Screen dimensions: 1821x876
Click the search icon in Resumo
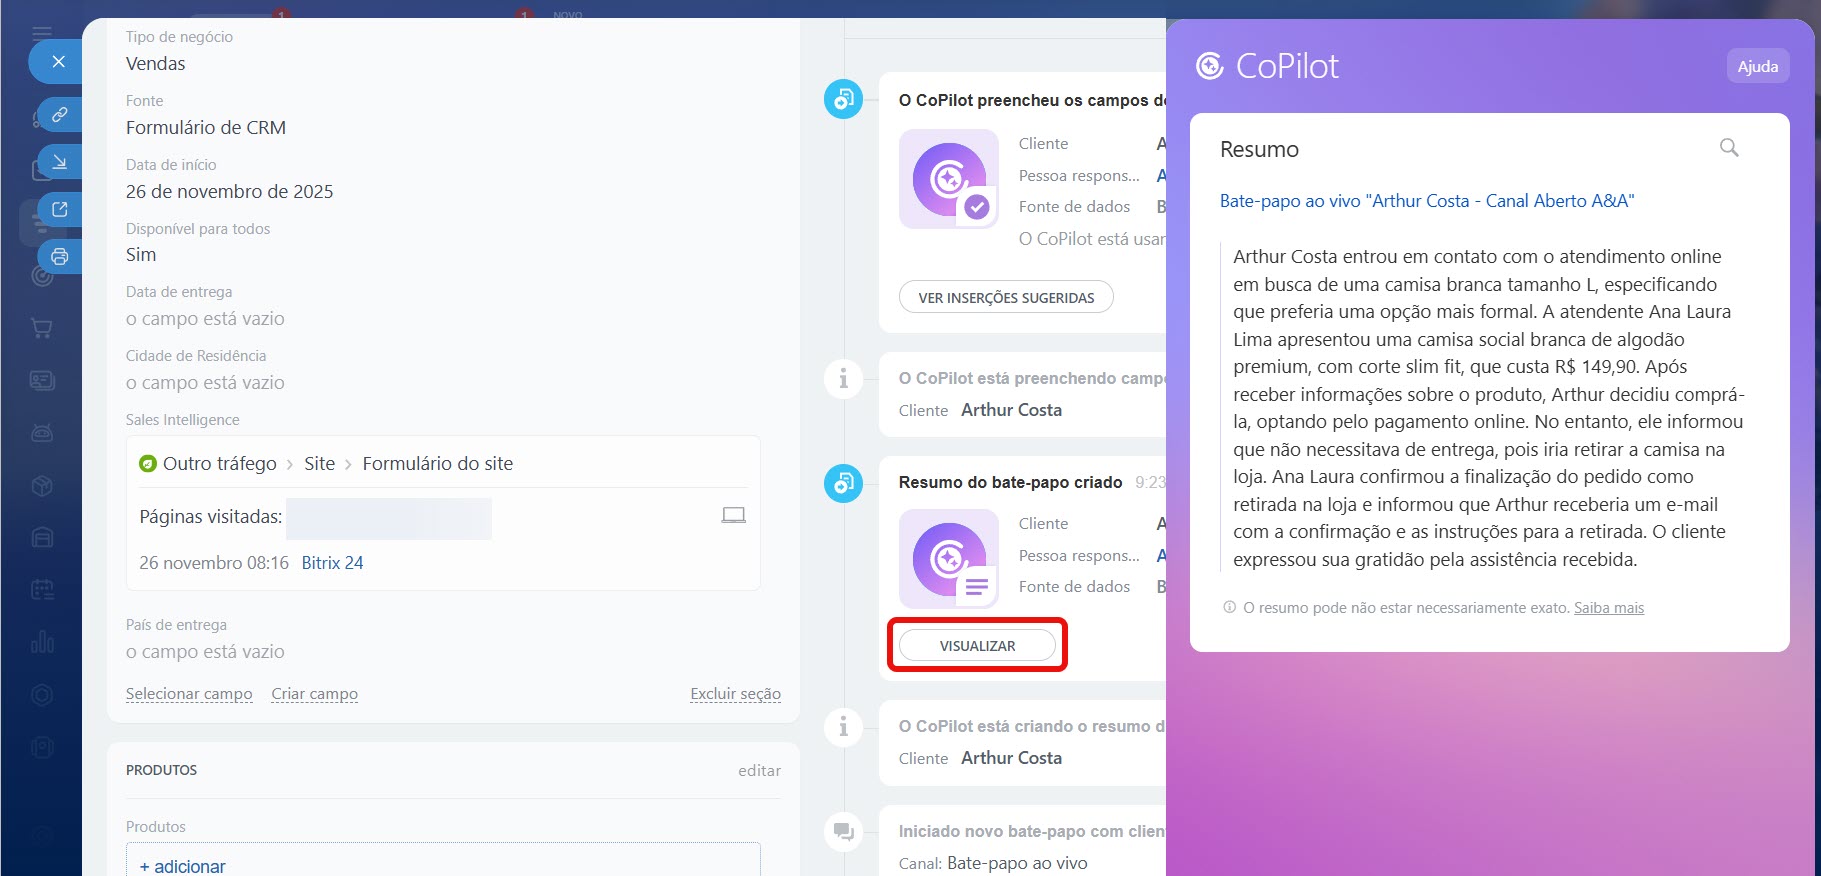click(1728, 148)
